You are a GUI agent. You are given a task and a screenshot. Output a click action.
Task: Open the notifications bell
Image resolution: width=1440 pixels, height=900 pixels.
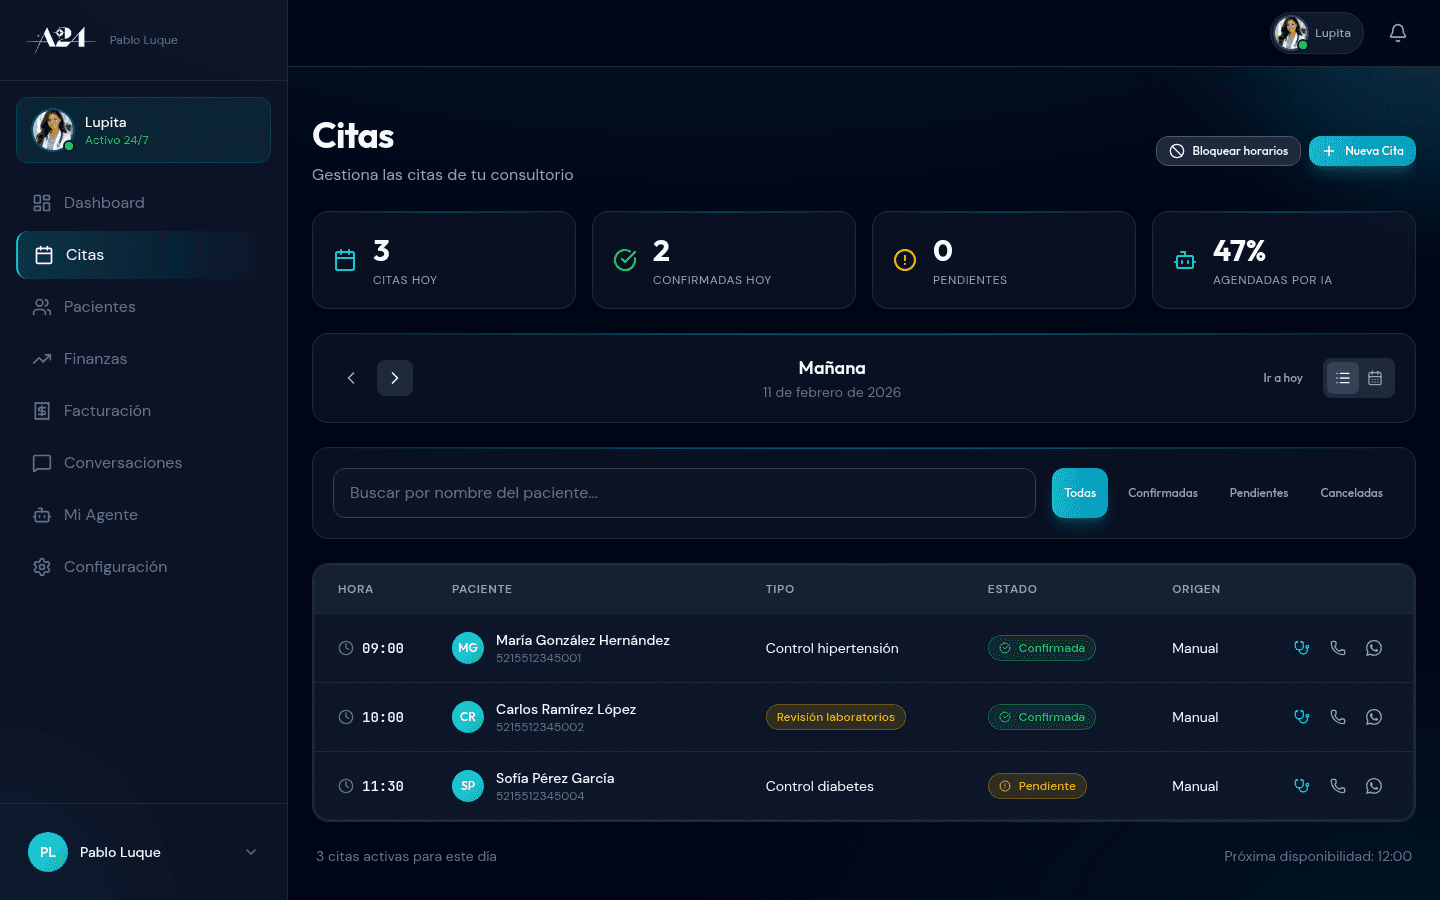pyautogui.click(x=1398, y=32)
